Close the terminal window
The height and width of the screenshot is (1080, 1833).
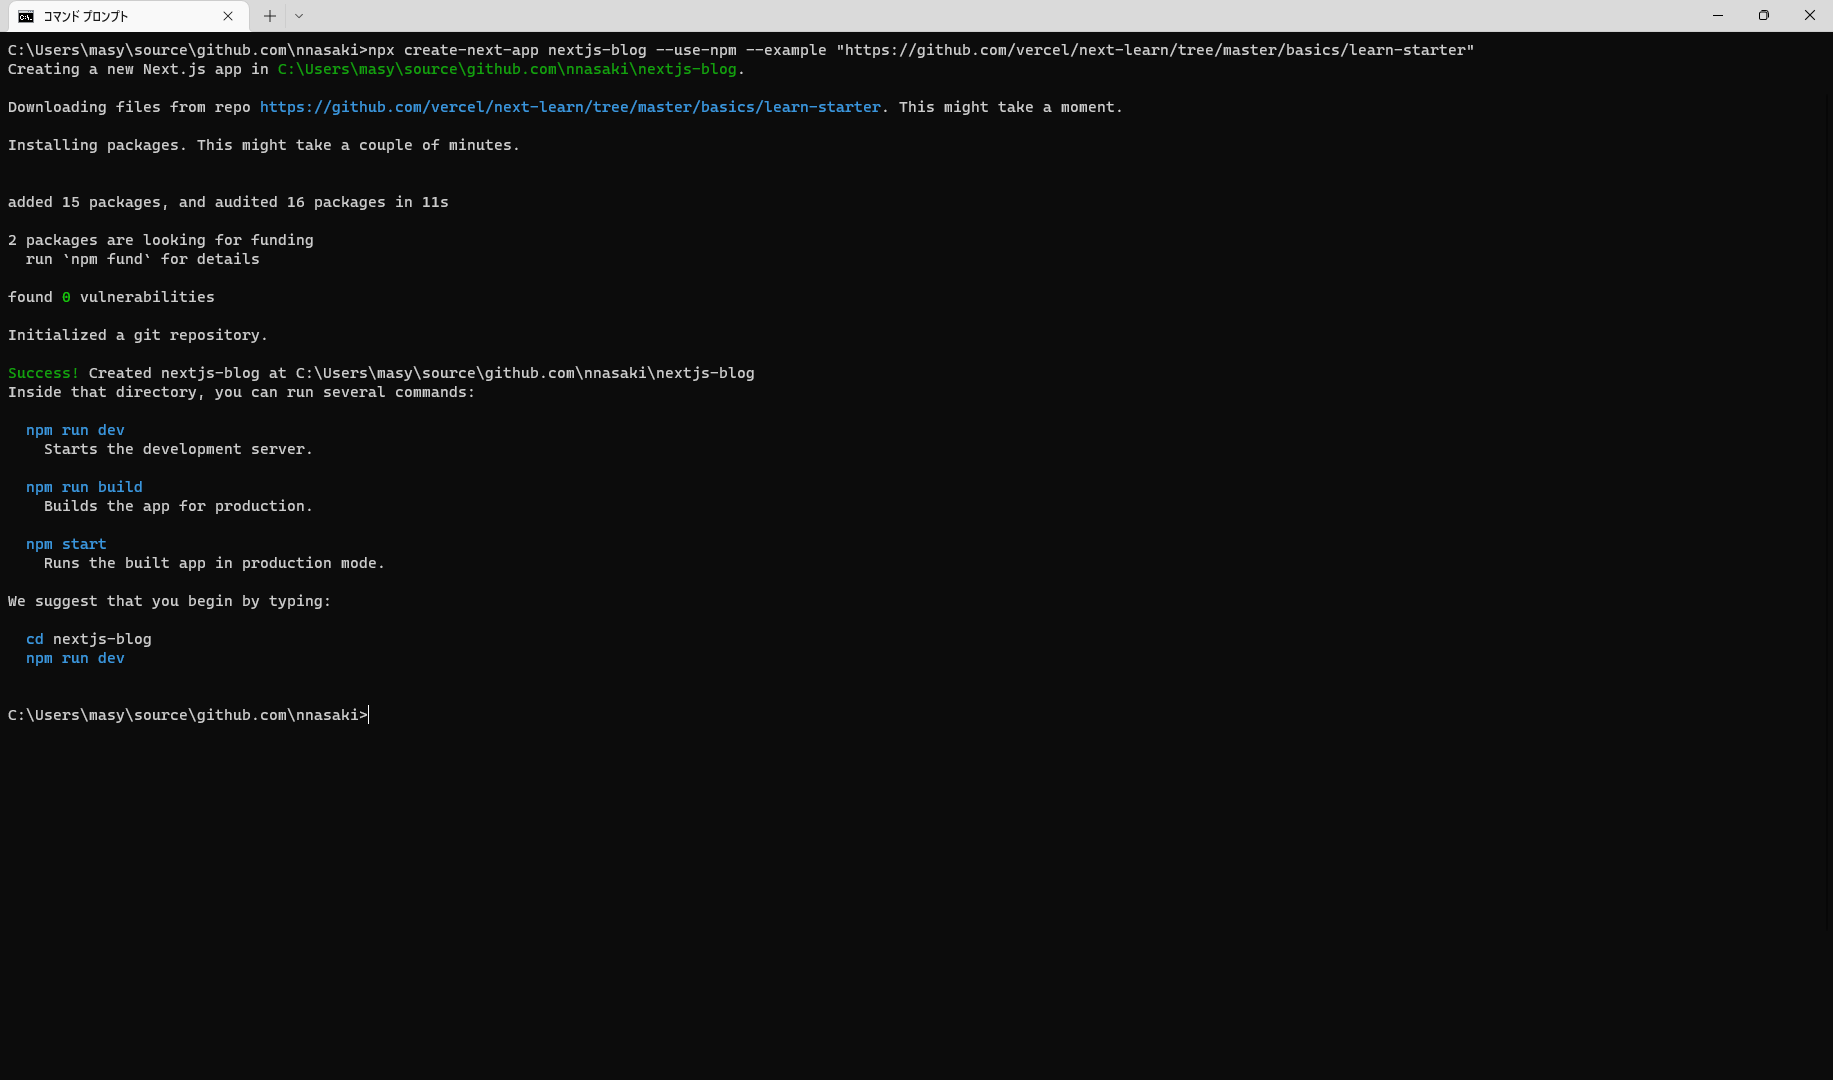pyautogui.click(x=1810, y=15)
